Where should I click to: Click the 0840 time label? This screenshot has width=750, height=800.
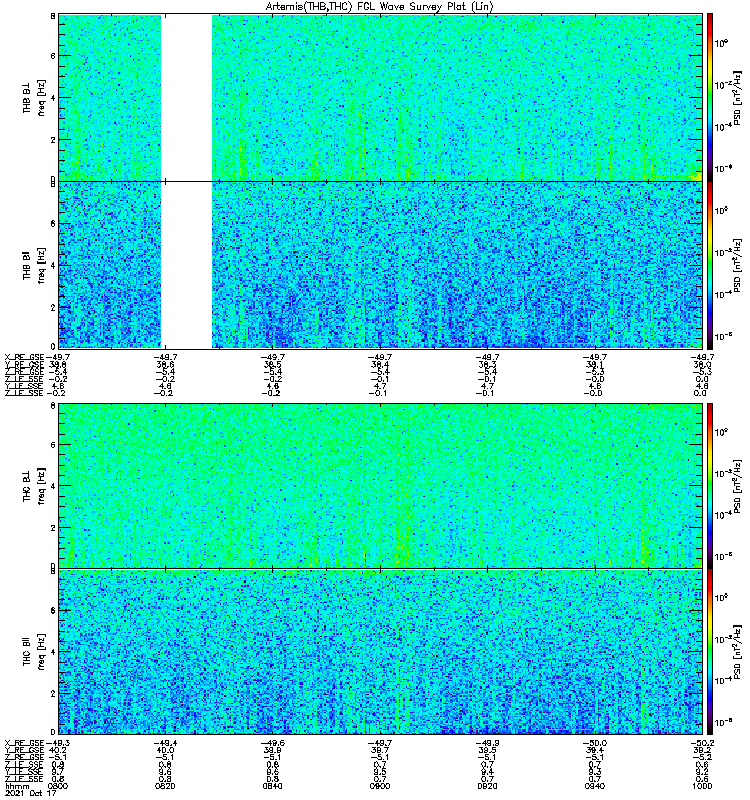tap(272, 786)
